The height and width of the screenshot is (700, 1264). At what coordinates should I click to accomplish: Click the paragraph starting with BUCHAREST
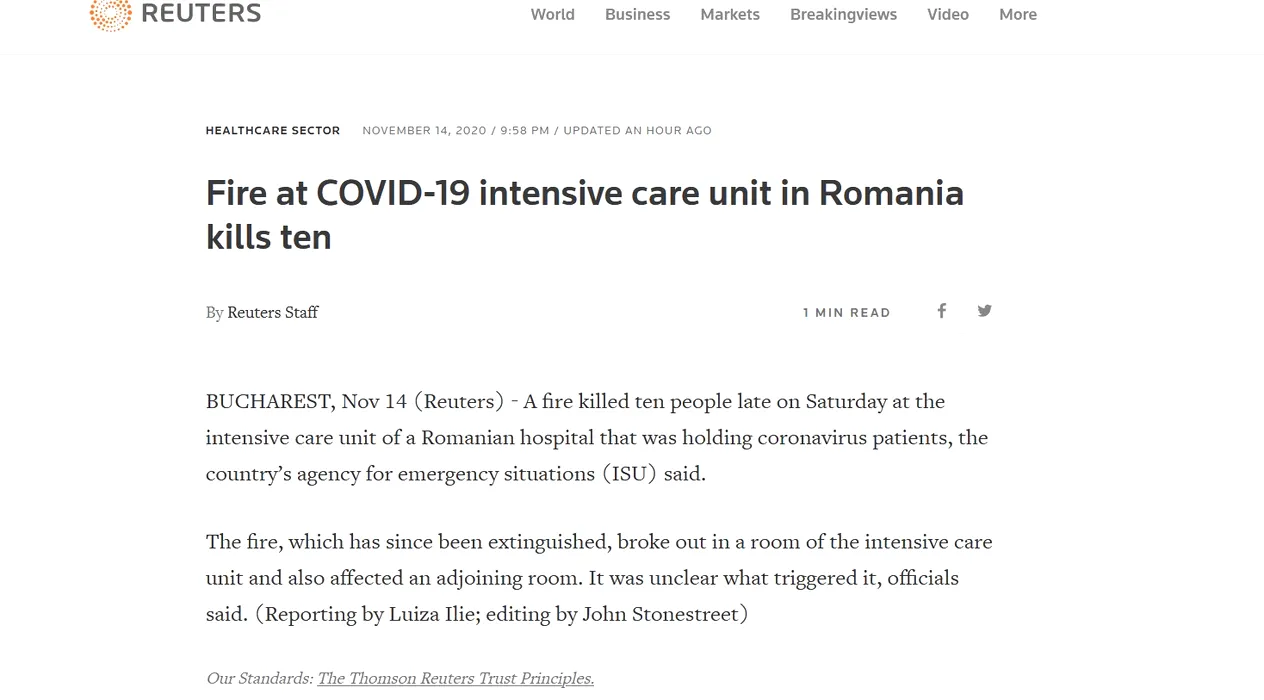596,437
